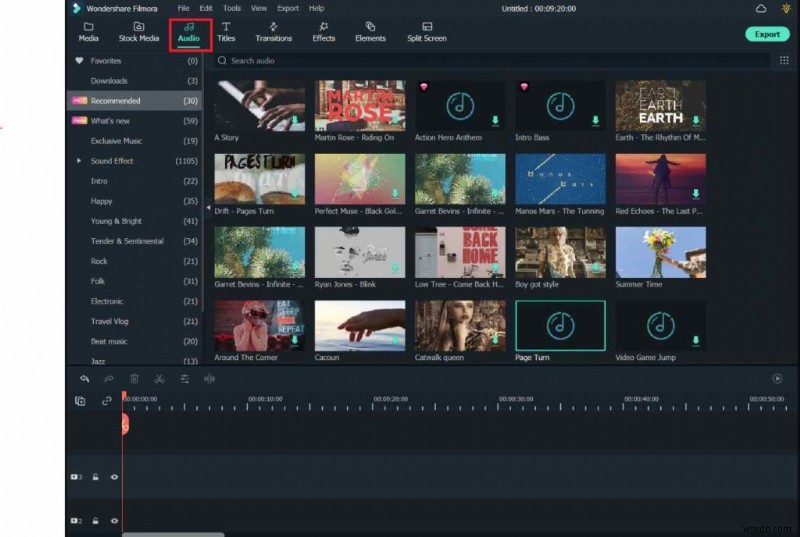Undo the last action in timeline toolbar
The width and height of the screenshot is (800, 537).
click(x=84, y=379)
